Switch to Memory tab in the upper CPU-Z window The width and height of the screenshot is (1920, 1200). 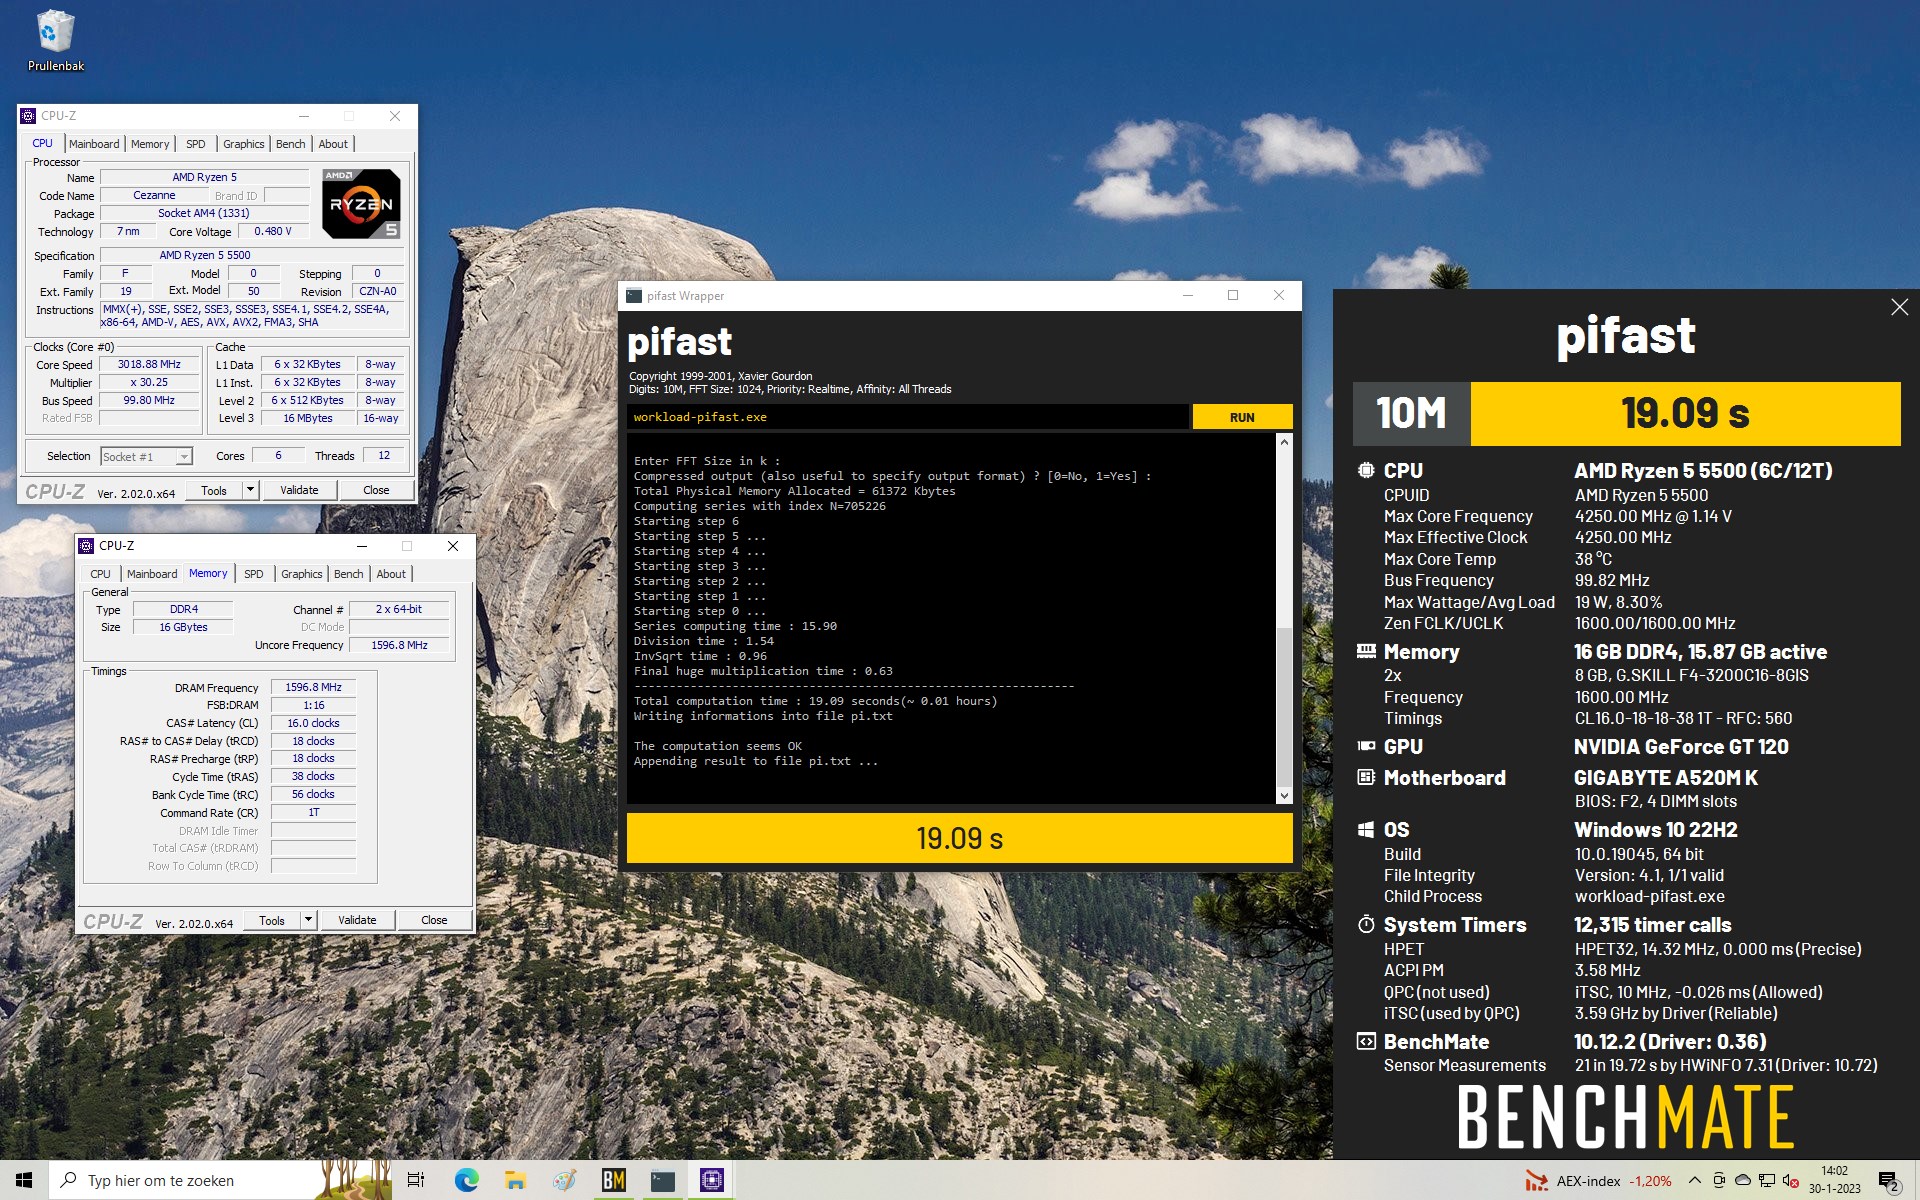[x=150, y=144]
